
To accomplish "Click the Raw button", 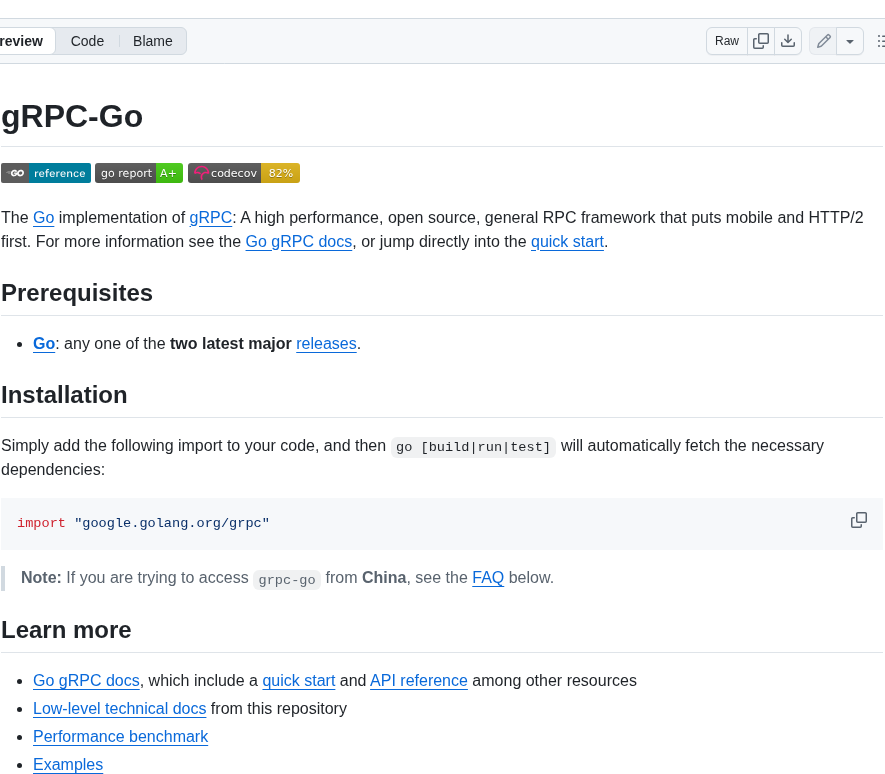I will click(726, 41).
